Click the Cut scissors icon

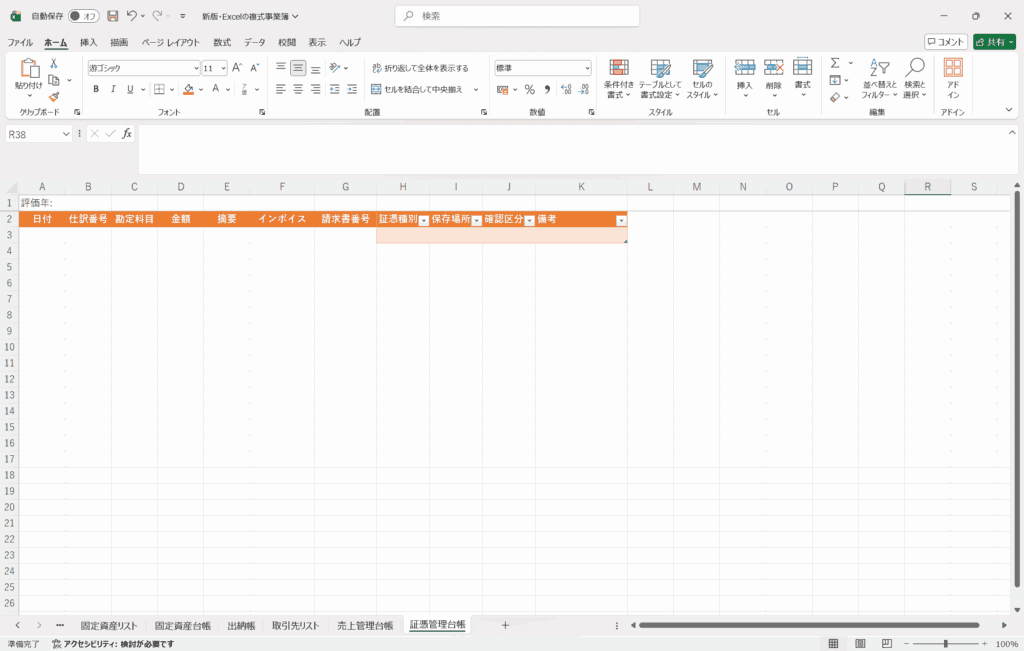point(54,64)
